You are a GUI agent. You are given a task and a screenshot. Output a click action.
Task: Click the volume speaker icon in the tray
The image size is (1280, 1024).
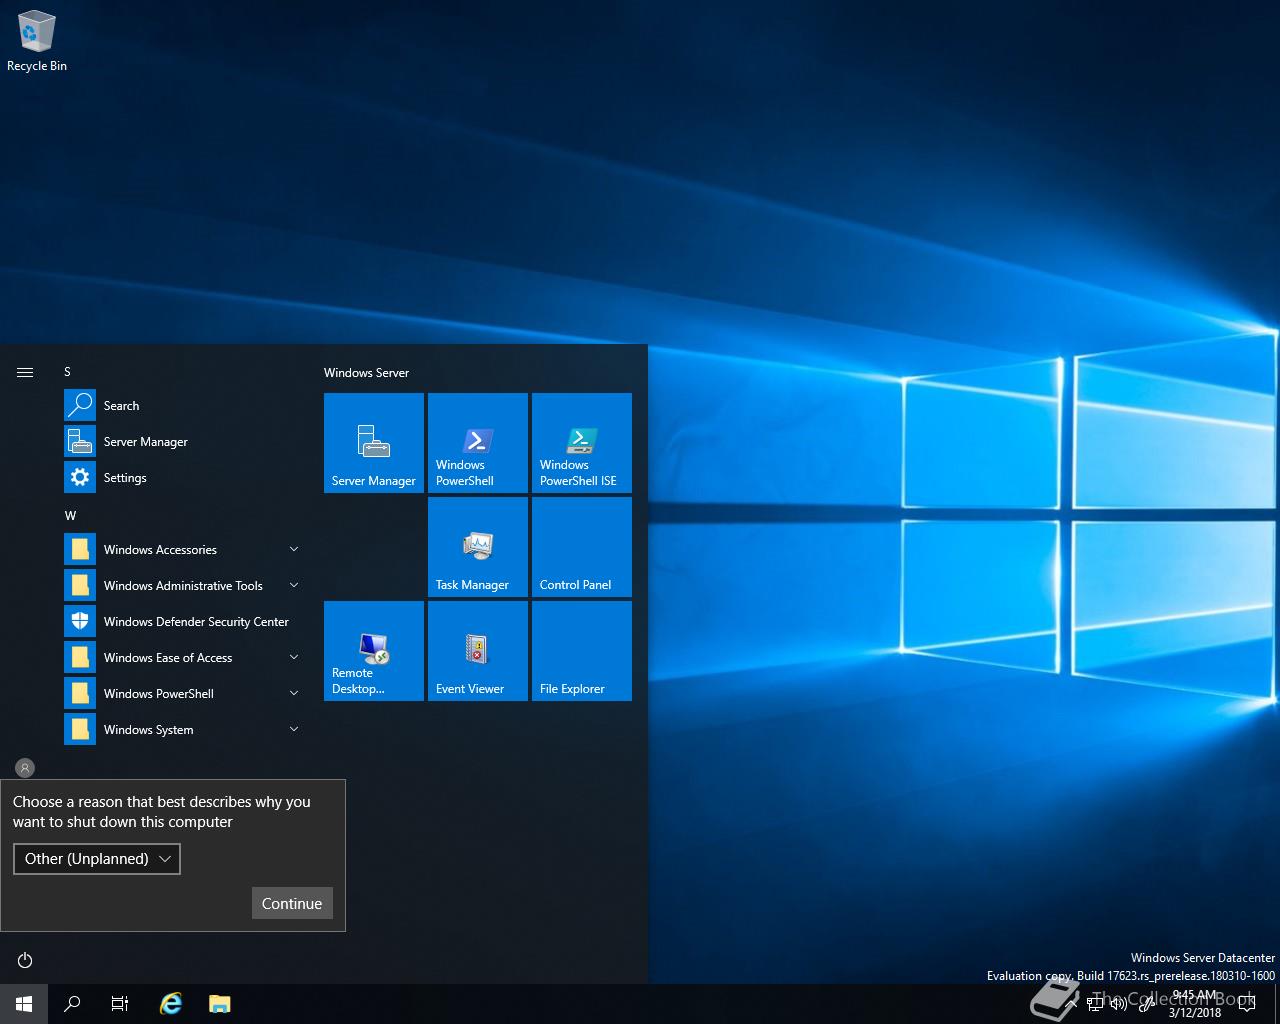pyautogui.click(x=1119, y=1004)
